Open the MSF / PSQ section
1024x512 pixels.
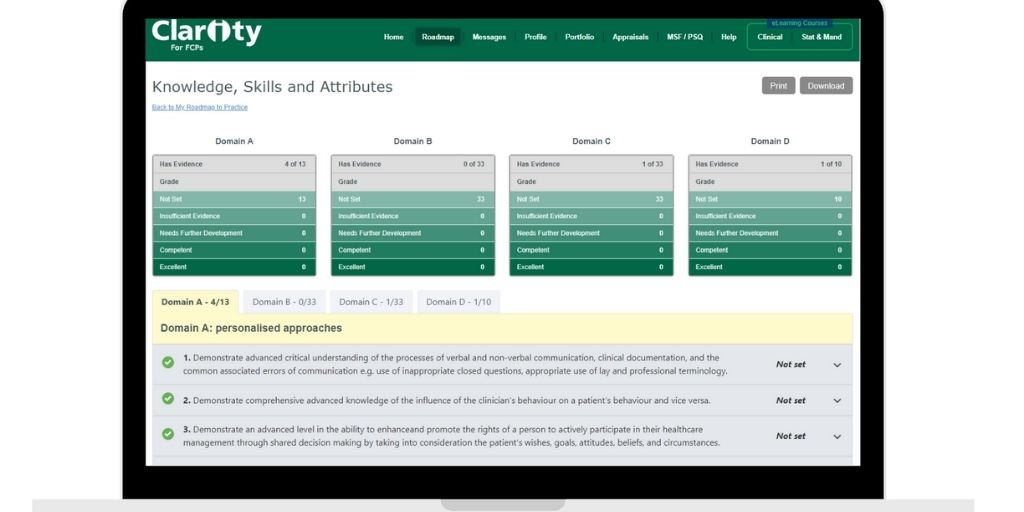tap(685, 37)
